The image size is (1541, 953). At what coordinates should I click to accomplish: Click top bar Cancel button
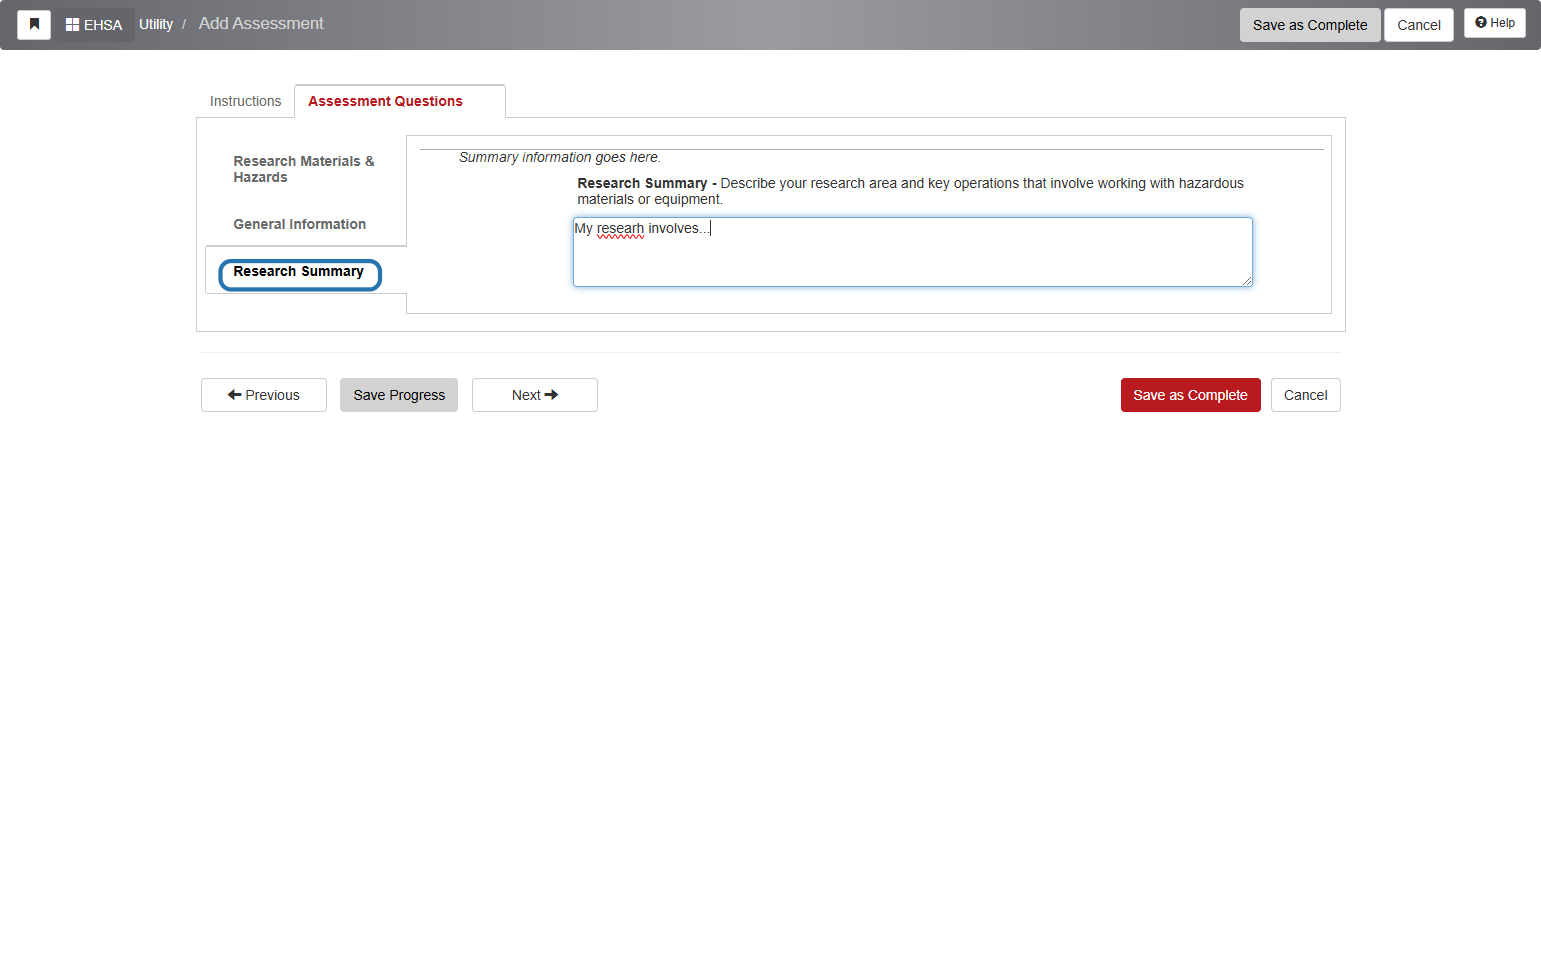(1418, 25)
